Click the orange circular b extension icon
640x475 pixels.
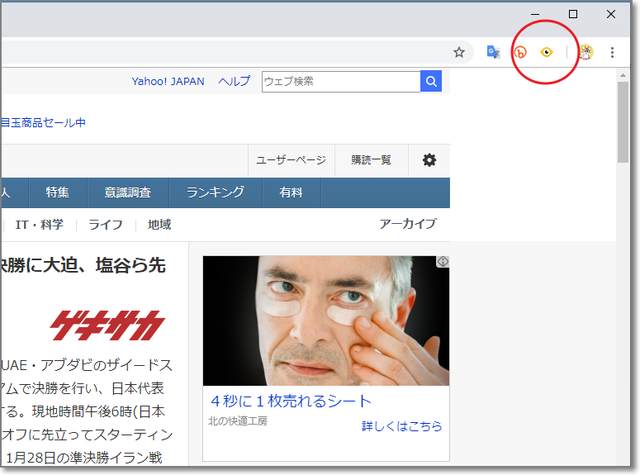pos(520,52)
